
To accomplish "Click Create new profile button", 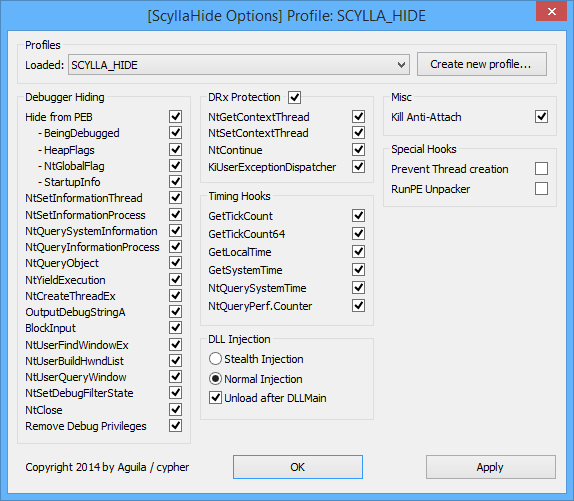I will [482, 64].
